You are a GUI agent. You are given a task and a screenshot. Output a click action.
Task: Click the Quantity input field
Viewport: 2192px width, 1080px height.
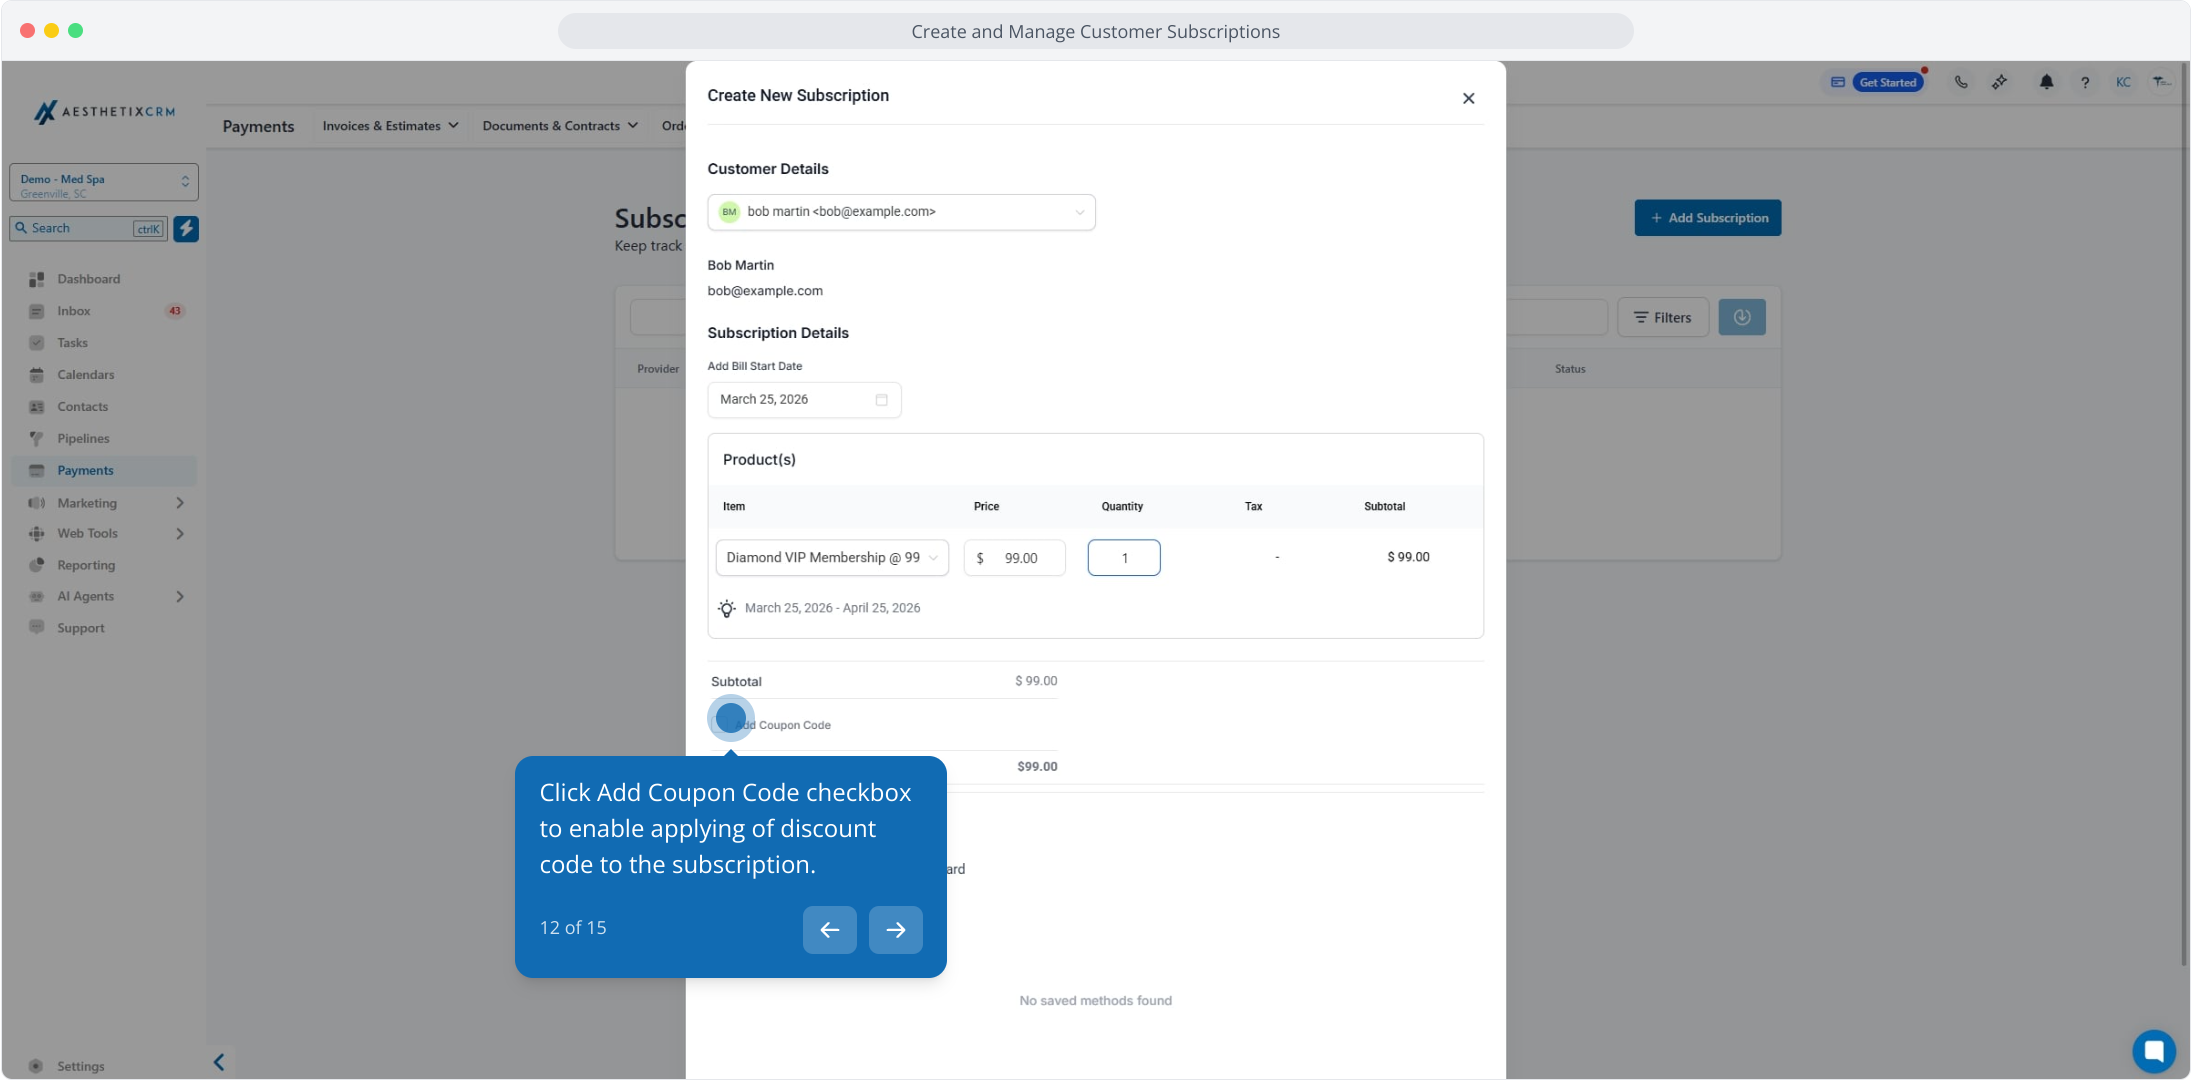(x=1123, y=558)
